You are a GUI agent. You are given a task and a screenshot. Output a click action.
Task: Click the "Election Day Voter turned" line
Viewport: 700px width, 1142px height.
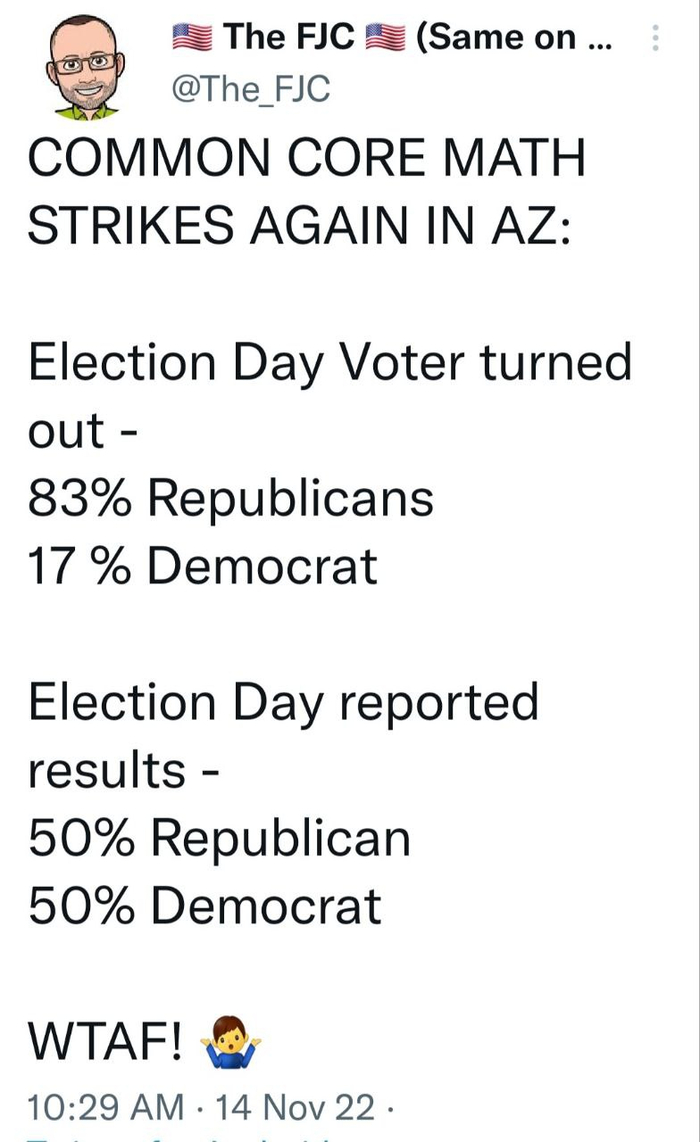pos(330,362)
